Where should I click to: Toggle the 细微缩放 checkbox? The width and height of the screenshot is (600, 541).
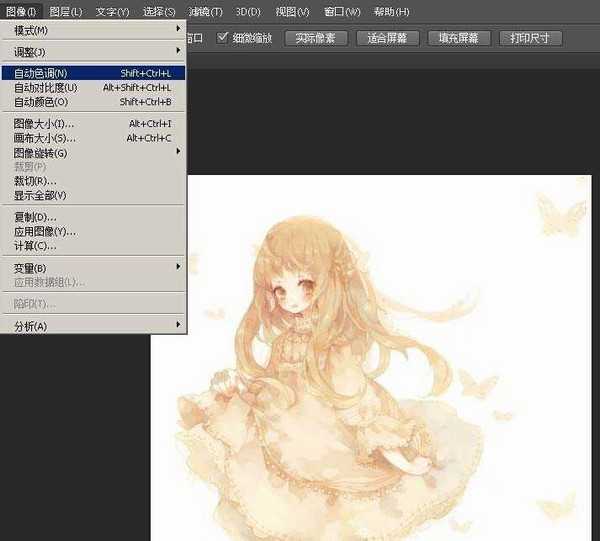(223, 38)
